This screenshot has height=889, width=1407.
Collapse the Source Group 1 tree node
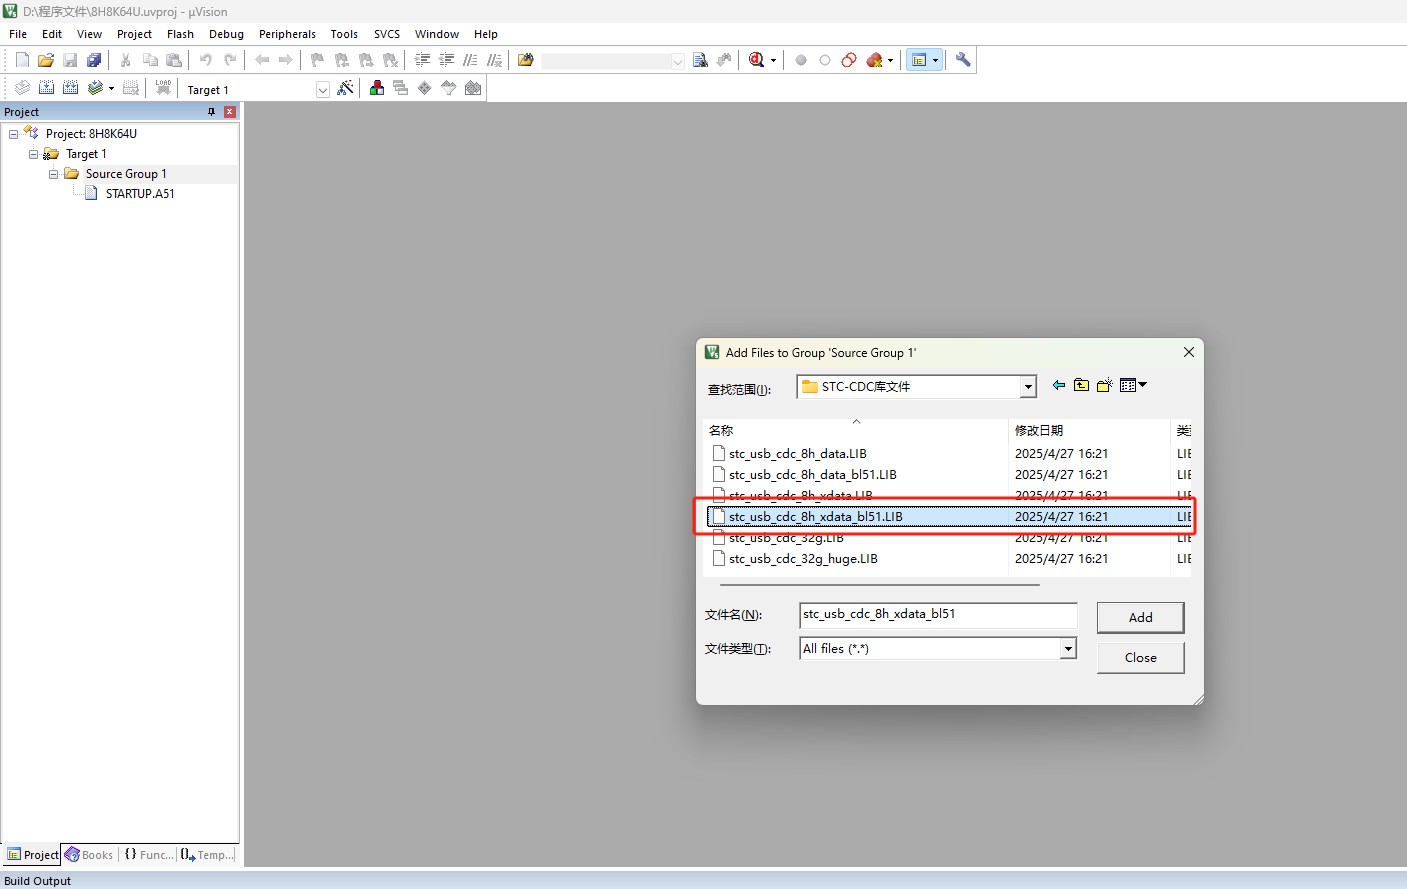point(54,174)
